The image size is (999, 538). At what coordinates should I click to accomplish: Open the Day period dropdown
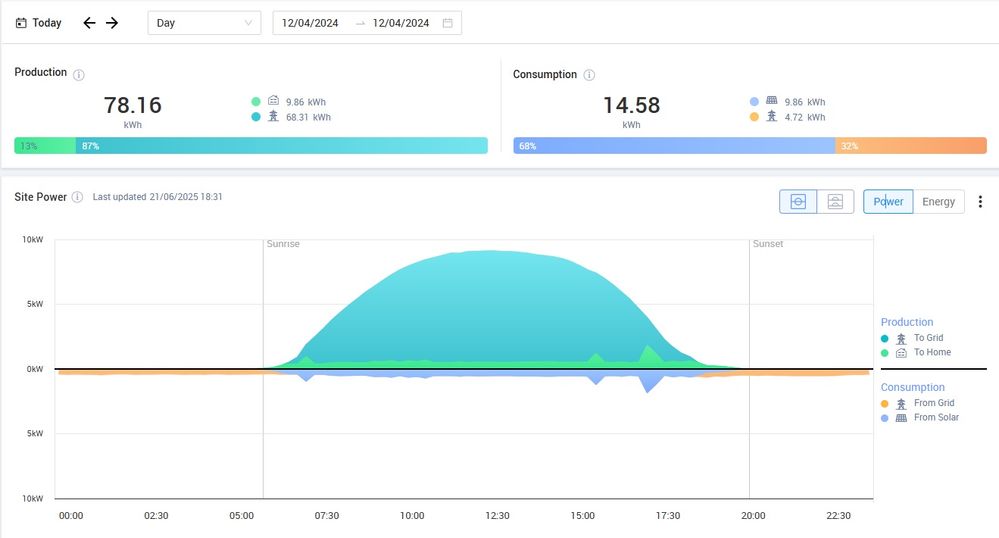click(x=204, y=23)
